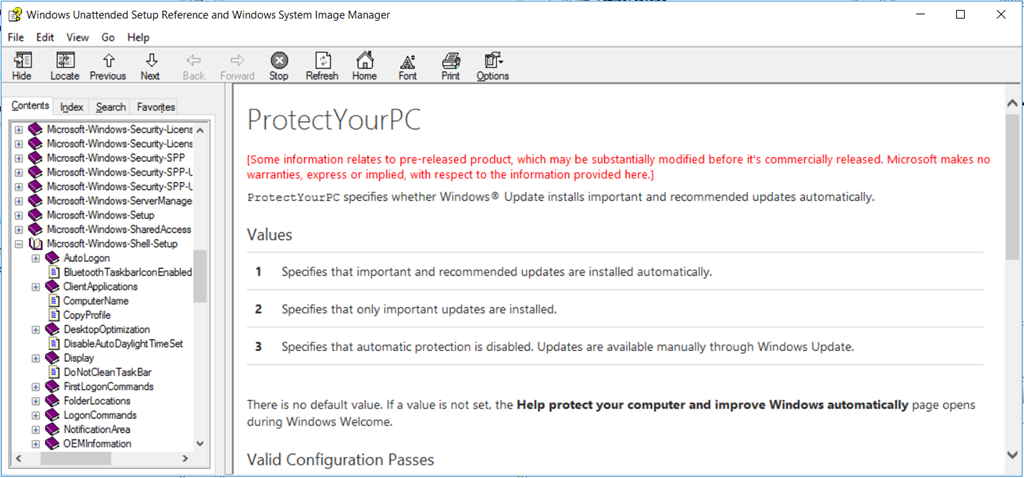Expand the OEMInformation tree node
Screen dimensions: 1024x478
click(x=35, y=444)
